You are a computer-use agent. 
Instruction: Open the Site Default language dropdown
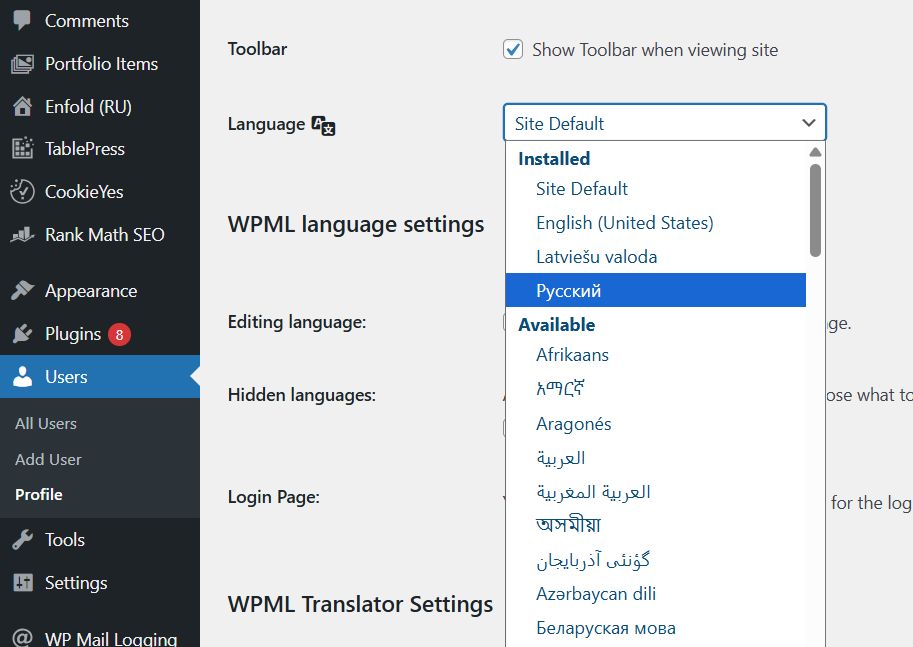[664, 123]
